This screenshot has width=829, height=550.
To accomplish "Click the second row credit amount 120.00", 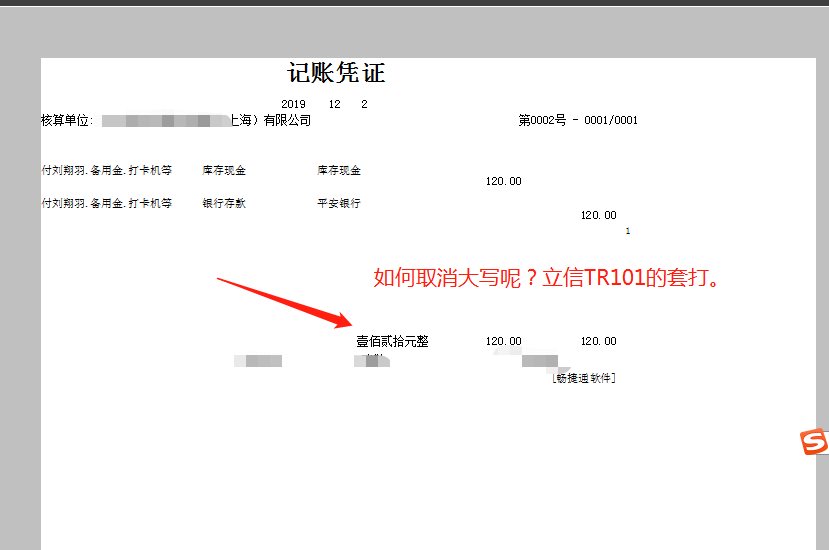I will (598, 215).
